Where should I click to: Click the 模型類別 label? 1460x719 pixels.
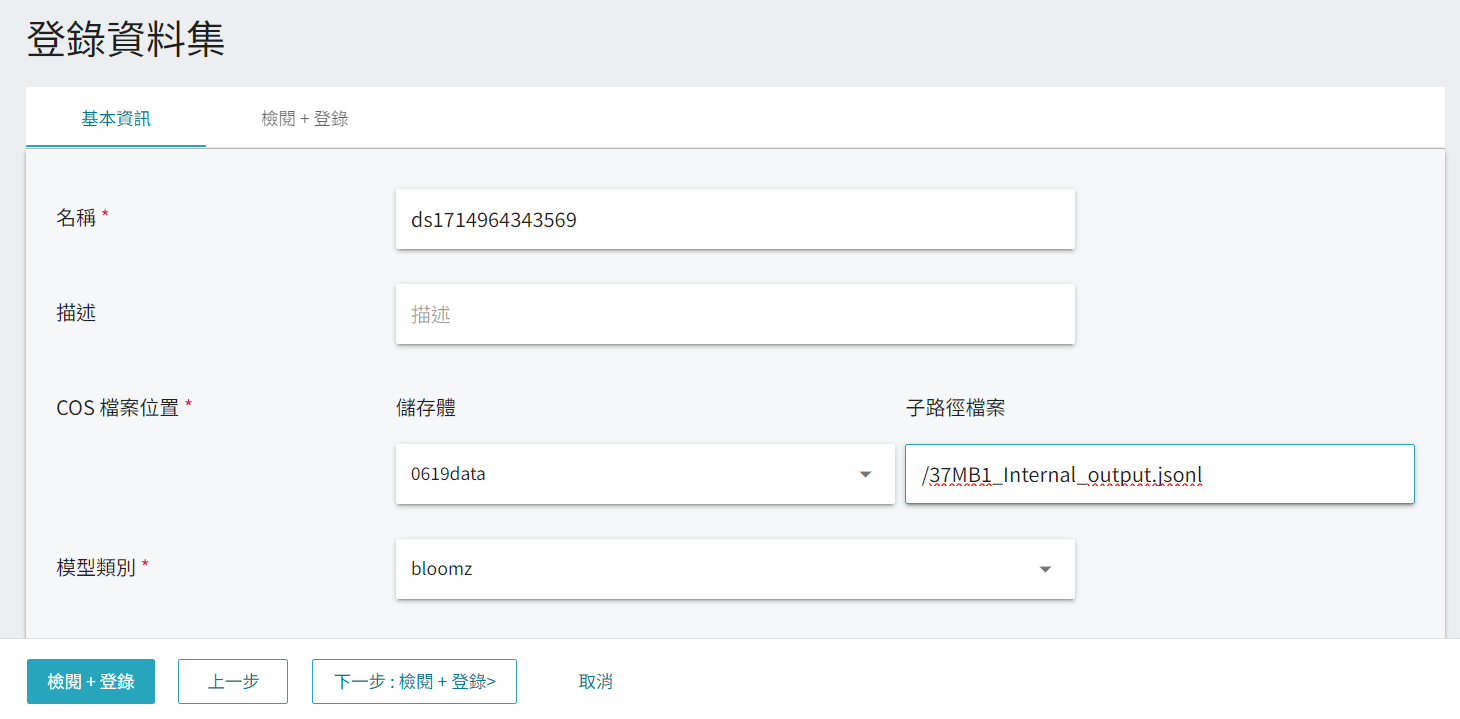[x=96, y=567]
